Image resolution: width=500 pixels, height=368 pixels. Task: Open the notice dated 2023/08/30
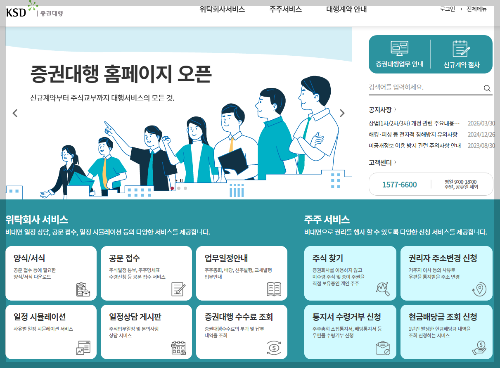432,146
